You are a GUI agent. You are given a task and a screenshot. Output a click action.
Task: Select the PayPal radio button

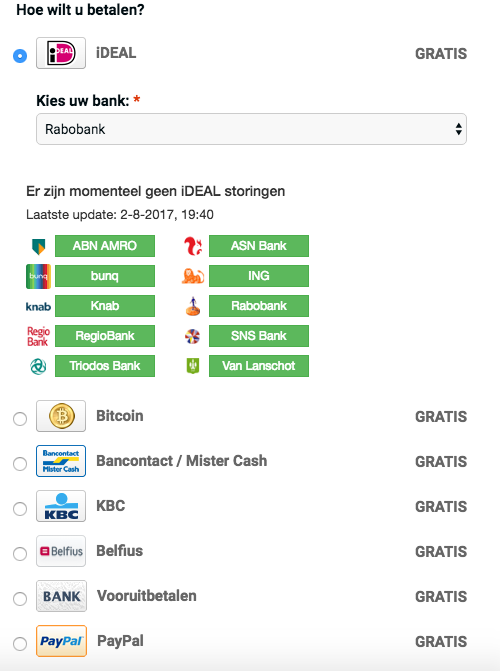[x=20, y=643]
